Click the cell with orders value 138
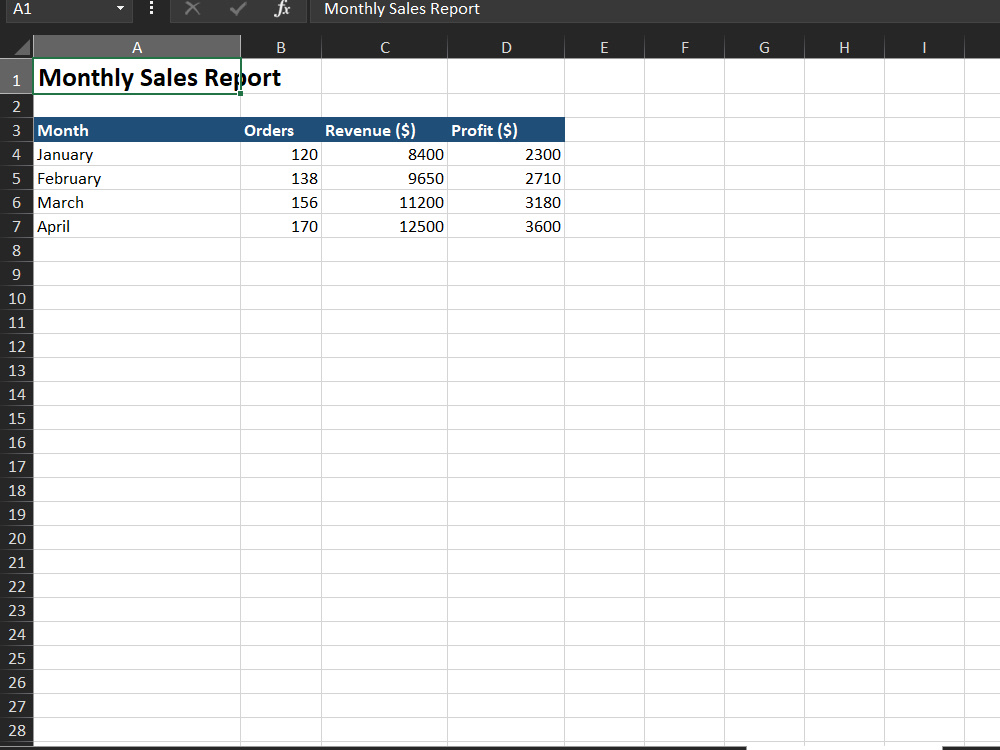 point(281,179)
